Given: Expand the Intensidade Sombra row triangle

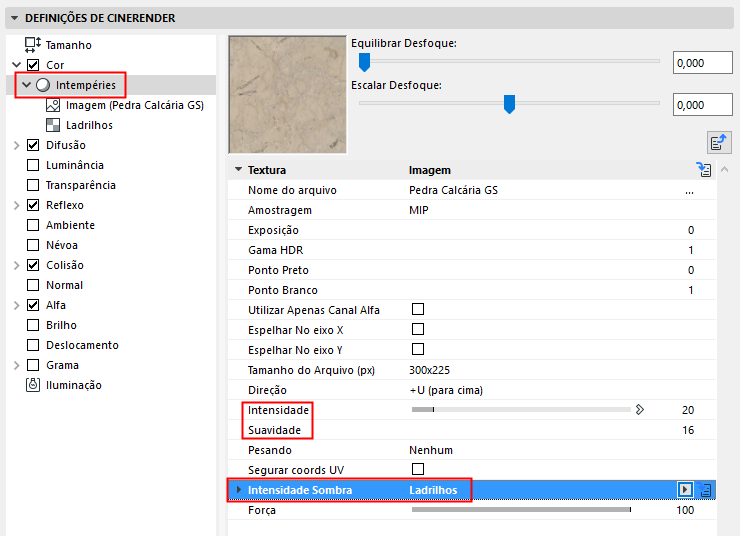Looking at the screenshot, I should coord(239,490).
